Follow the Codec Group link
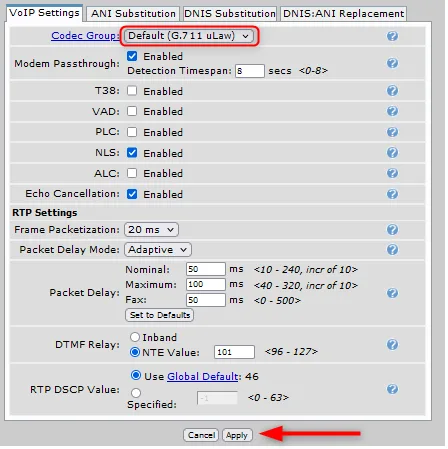This screenshot has height=449, width=448. 85,36
